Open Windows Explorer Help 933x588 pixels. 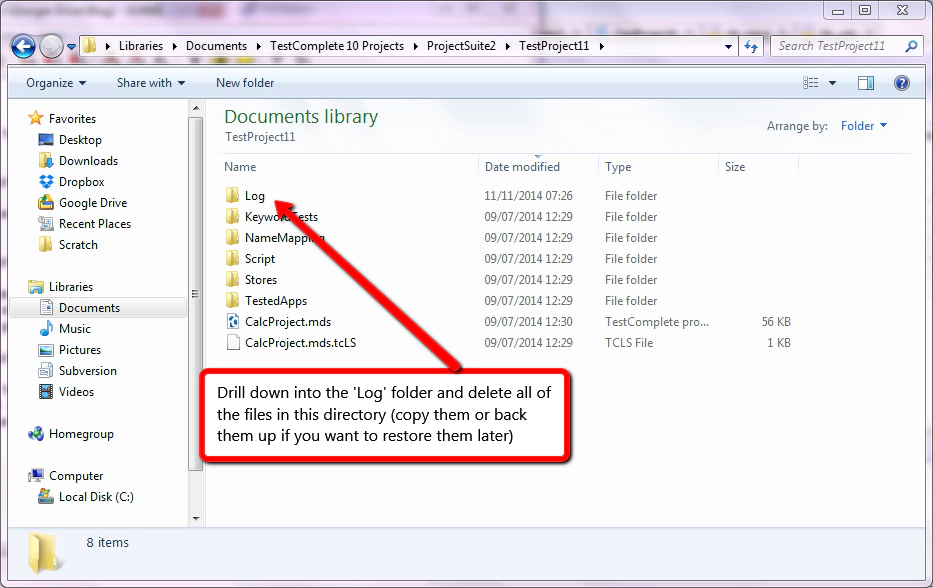pos(901,83)
